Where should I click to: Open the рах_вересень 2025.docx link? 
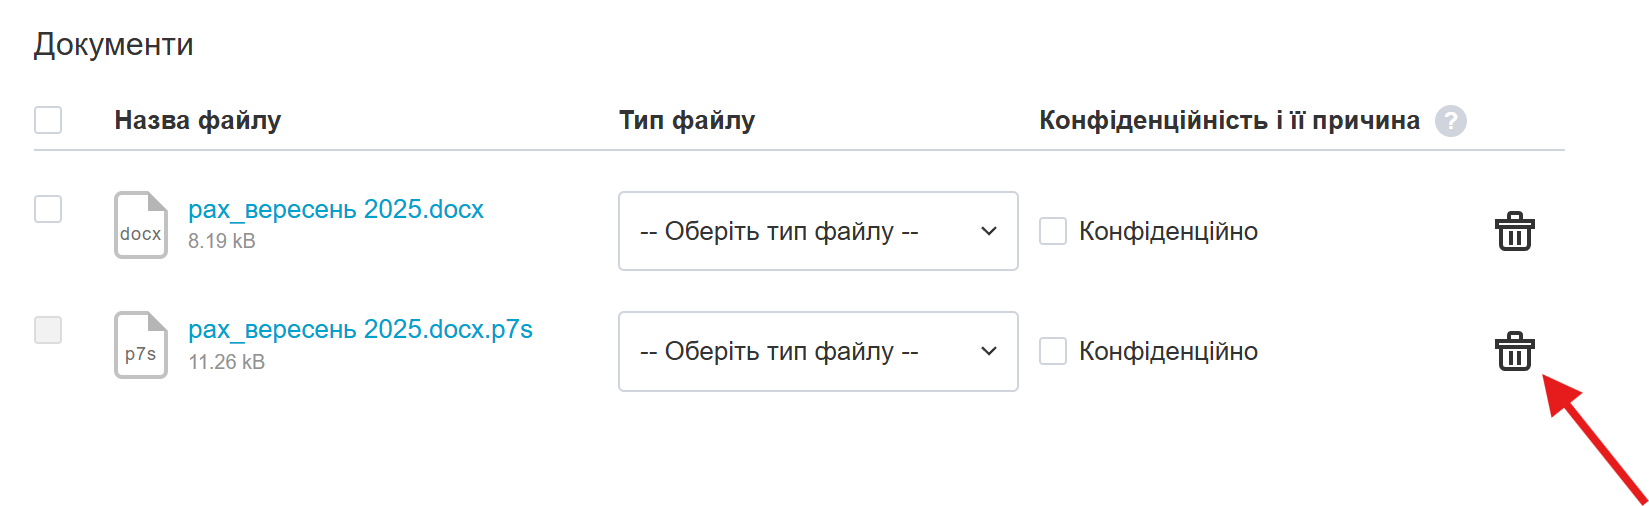(336, 209)
